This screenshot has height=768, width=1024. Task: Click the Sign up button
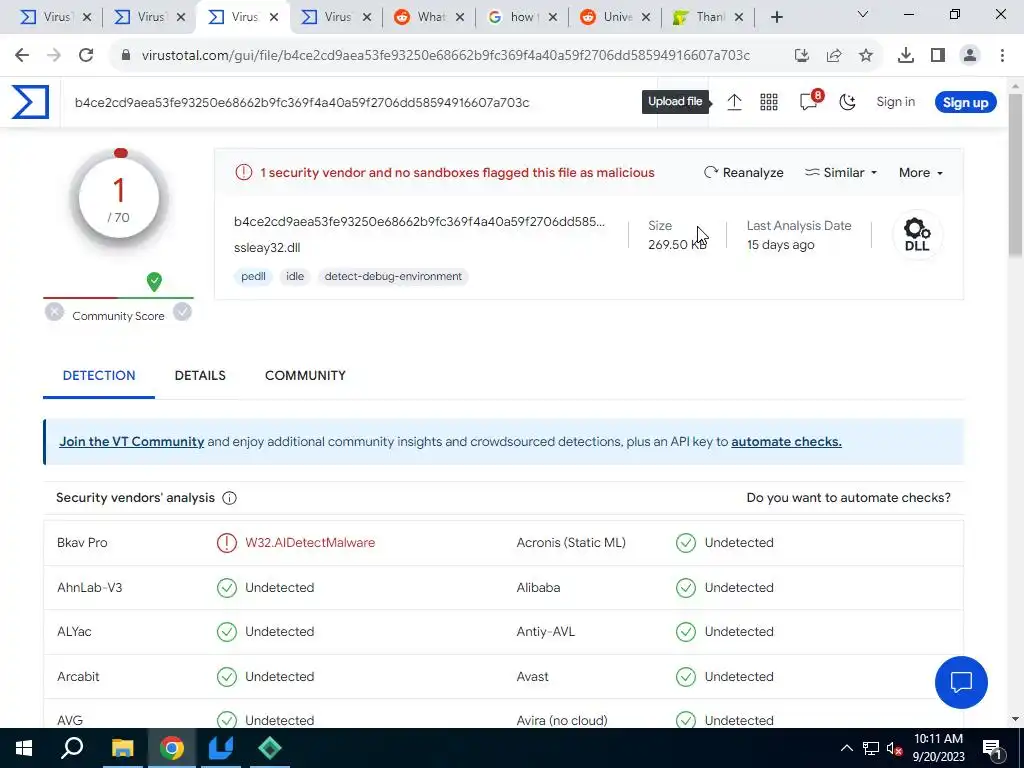(965, 103)
